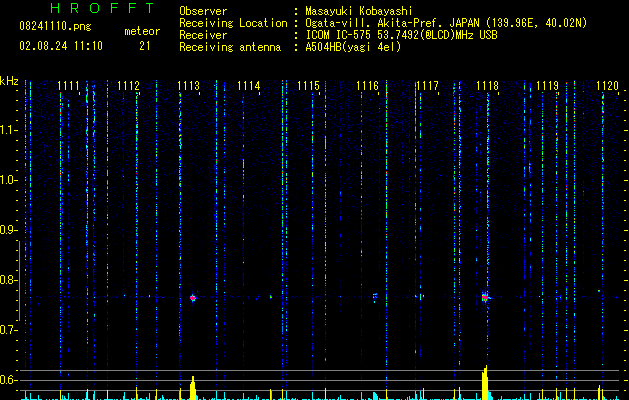Click the 0.8 frequency axis label
This screenshot has height=400, width=629.
pos(8,280)
